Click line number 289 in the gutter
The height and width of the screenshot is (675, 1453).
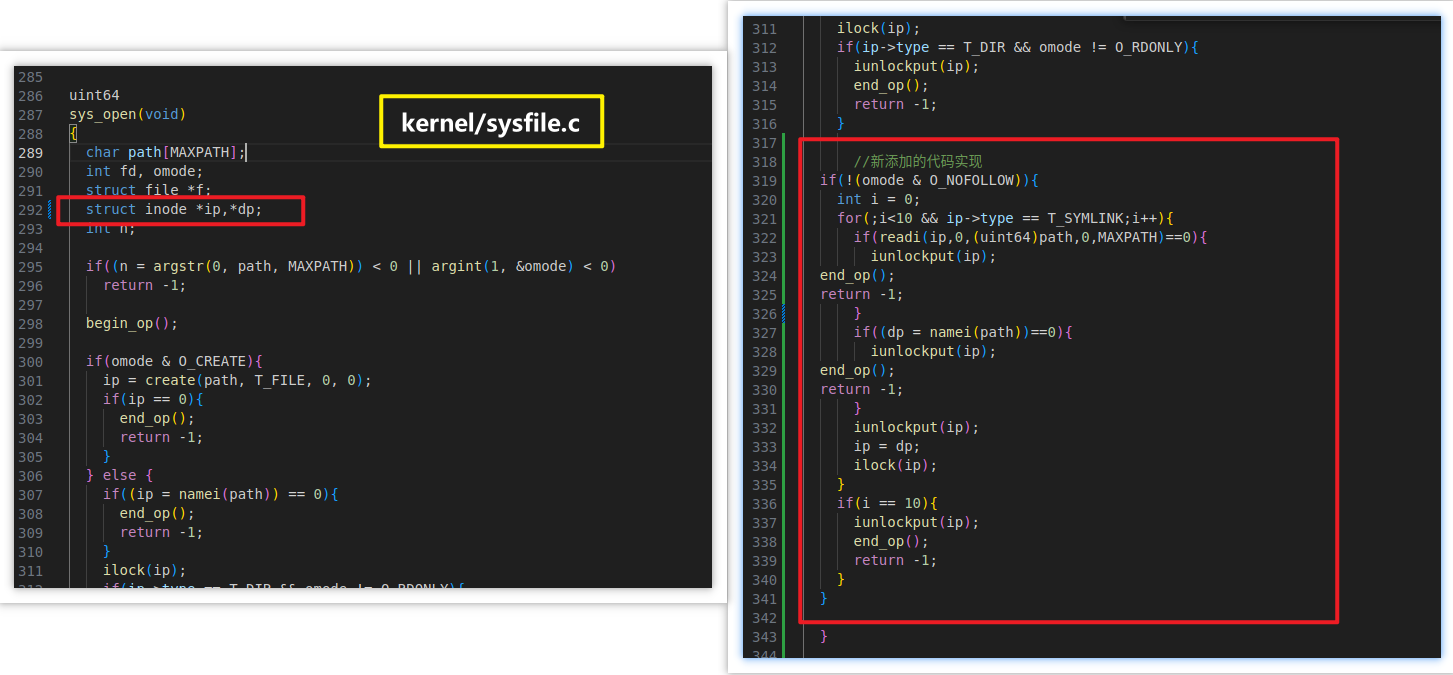pyautogui.click(x=30, y=152)
